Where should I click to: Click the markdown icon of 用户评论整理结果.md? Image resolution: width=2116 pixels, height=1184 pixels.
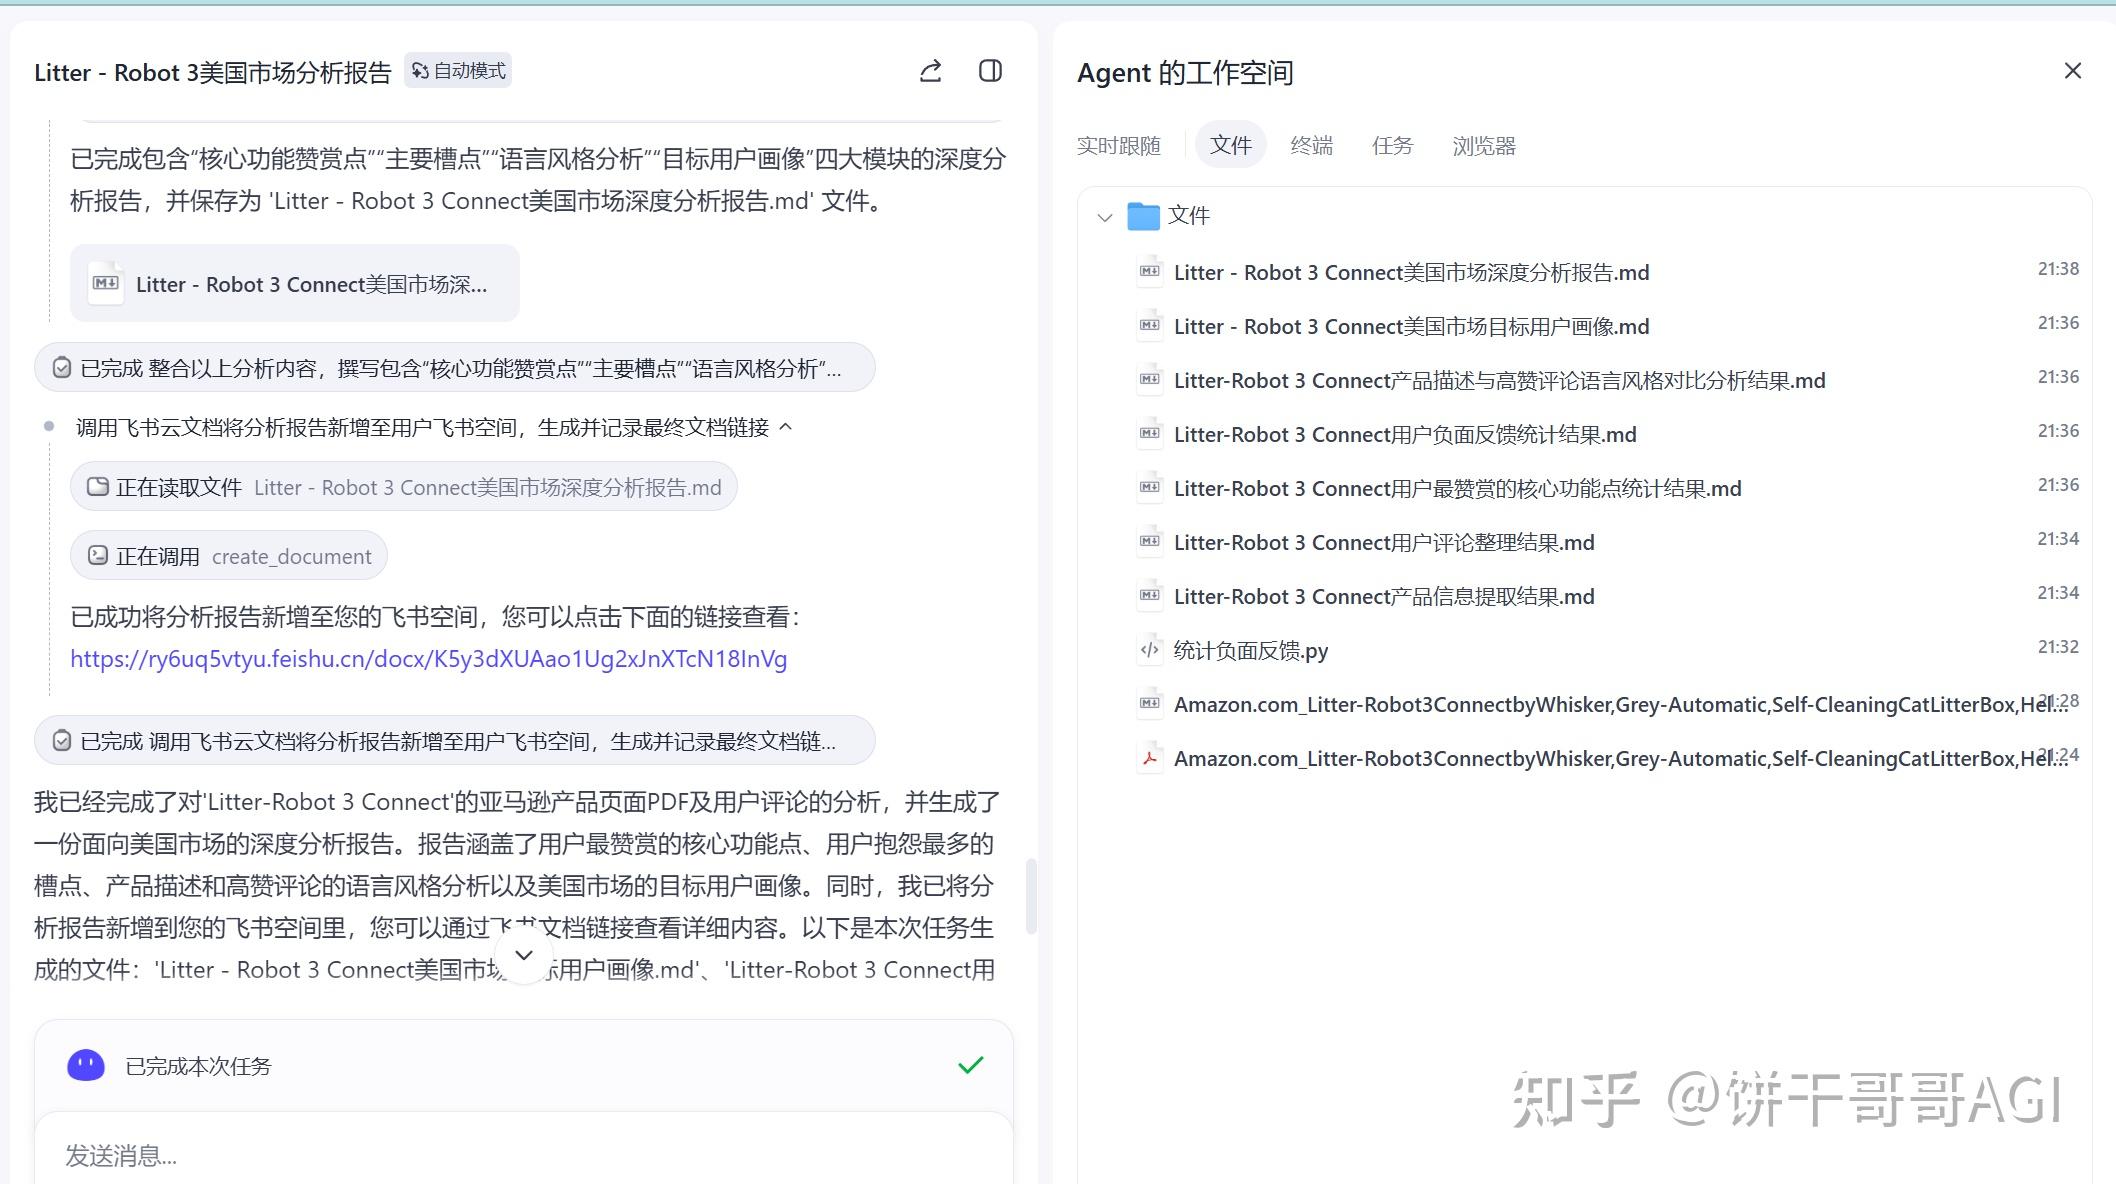[x=1149, y=540]
